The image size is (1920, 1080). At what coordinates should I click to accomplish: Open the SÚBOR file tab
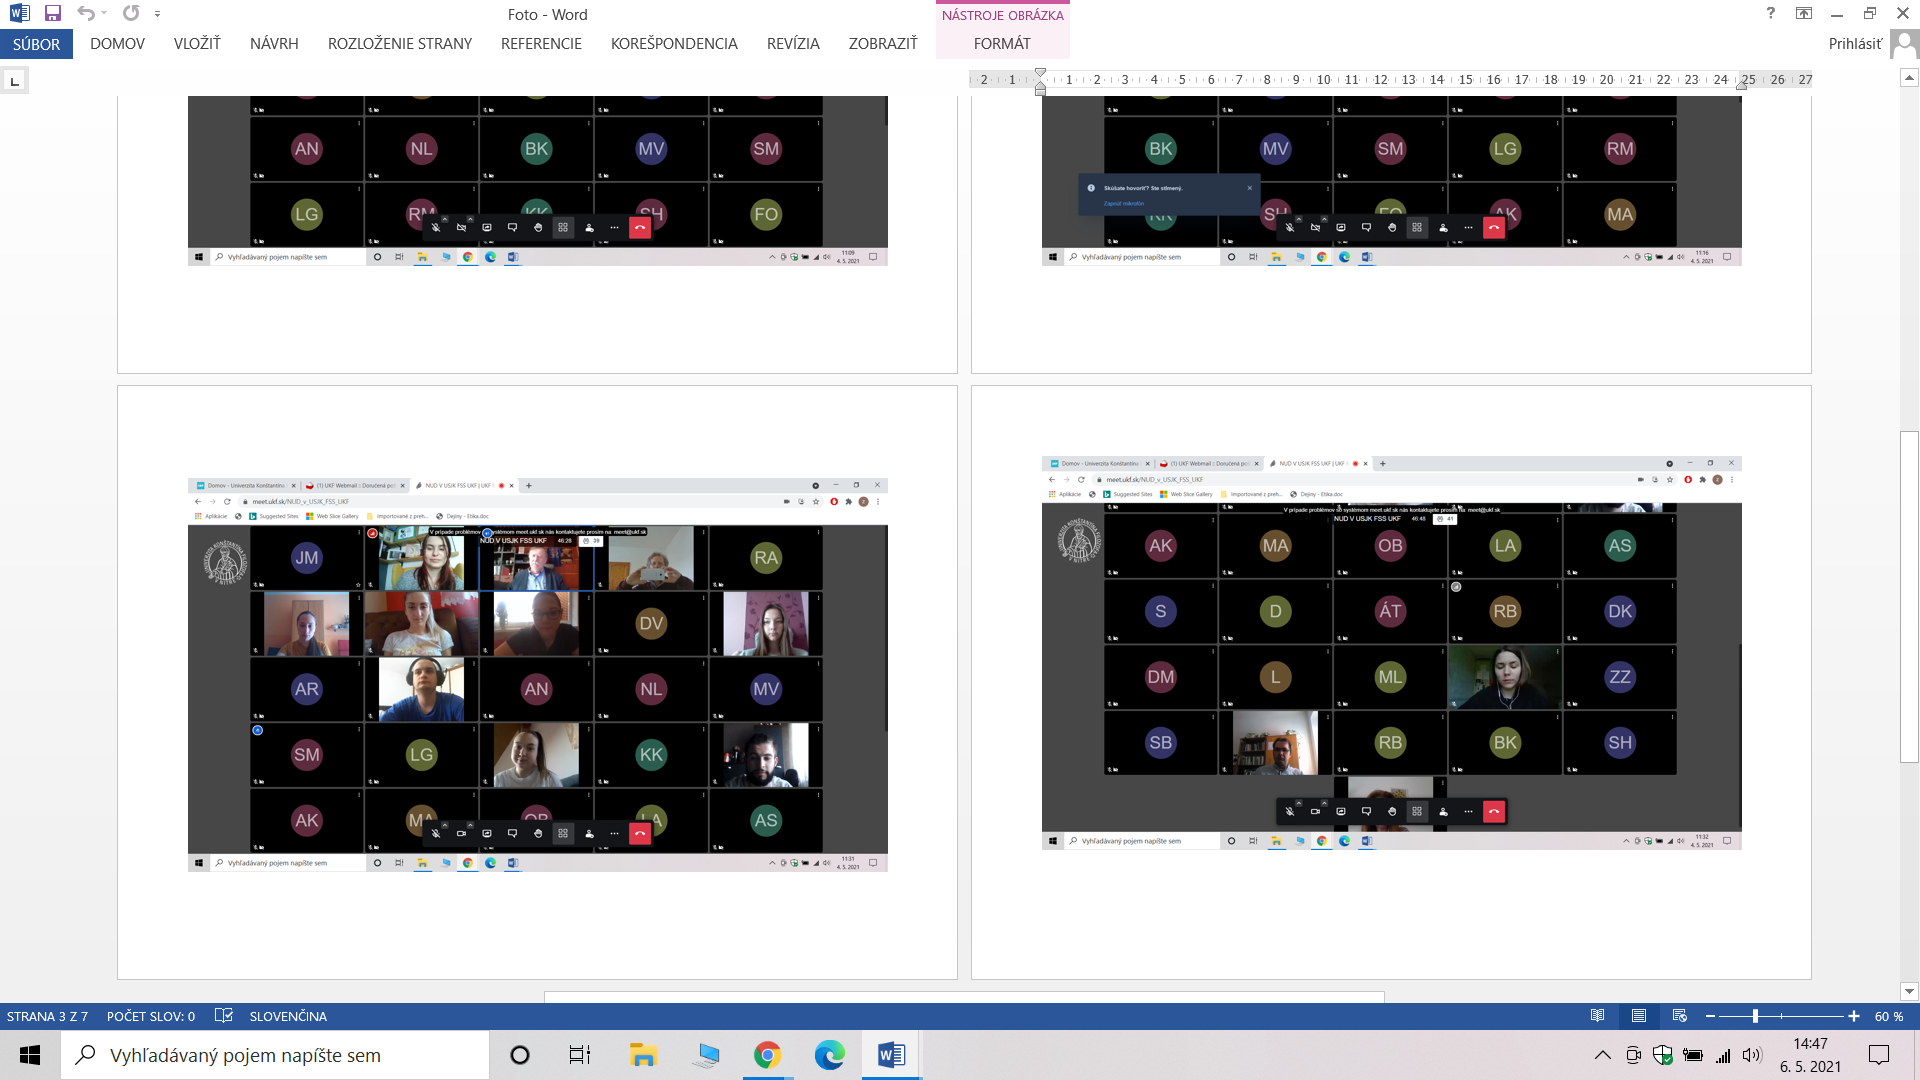point(36,44)
